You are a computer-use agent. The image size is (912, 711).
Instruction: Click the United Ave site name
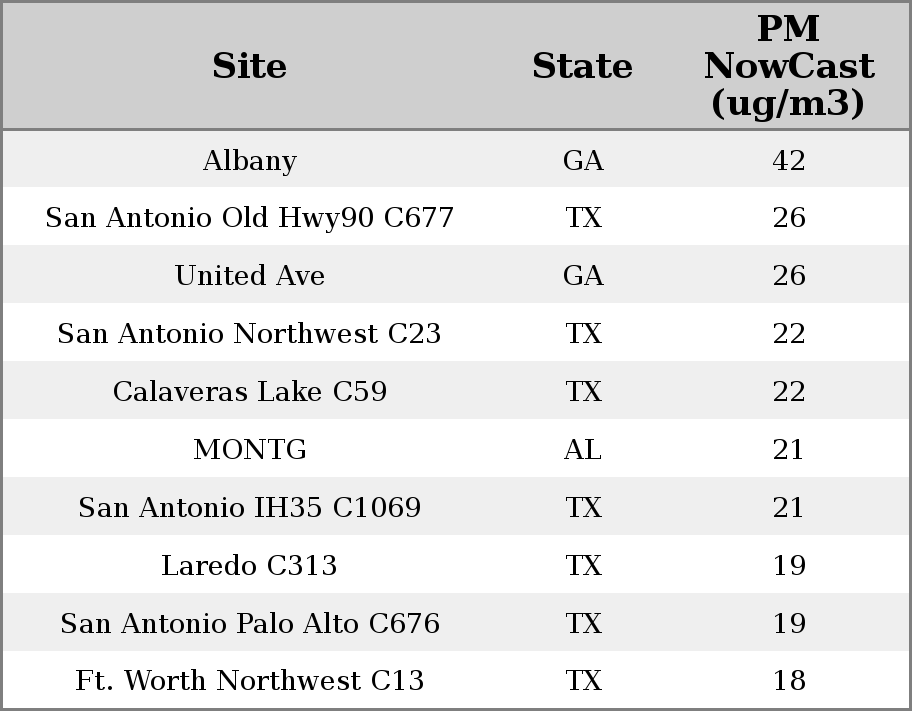click(250, 276)
